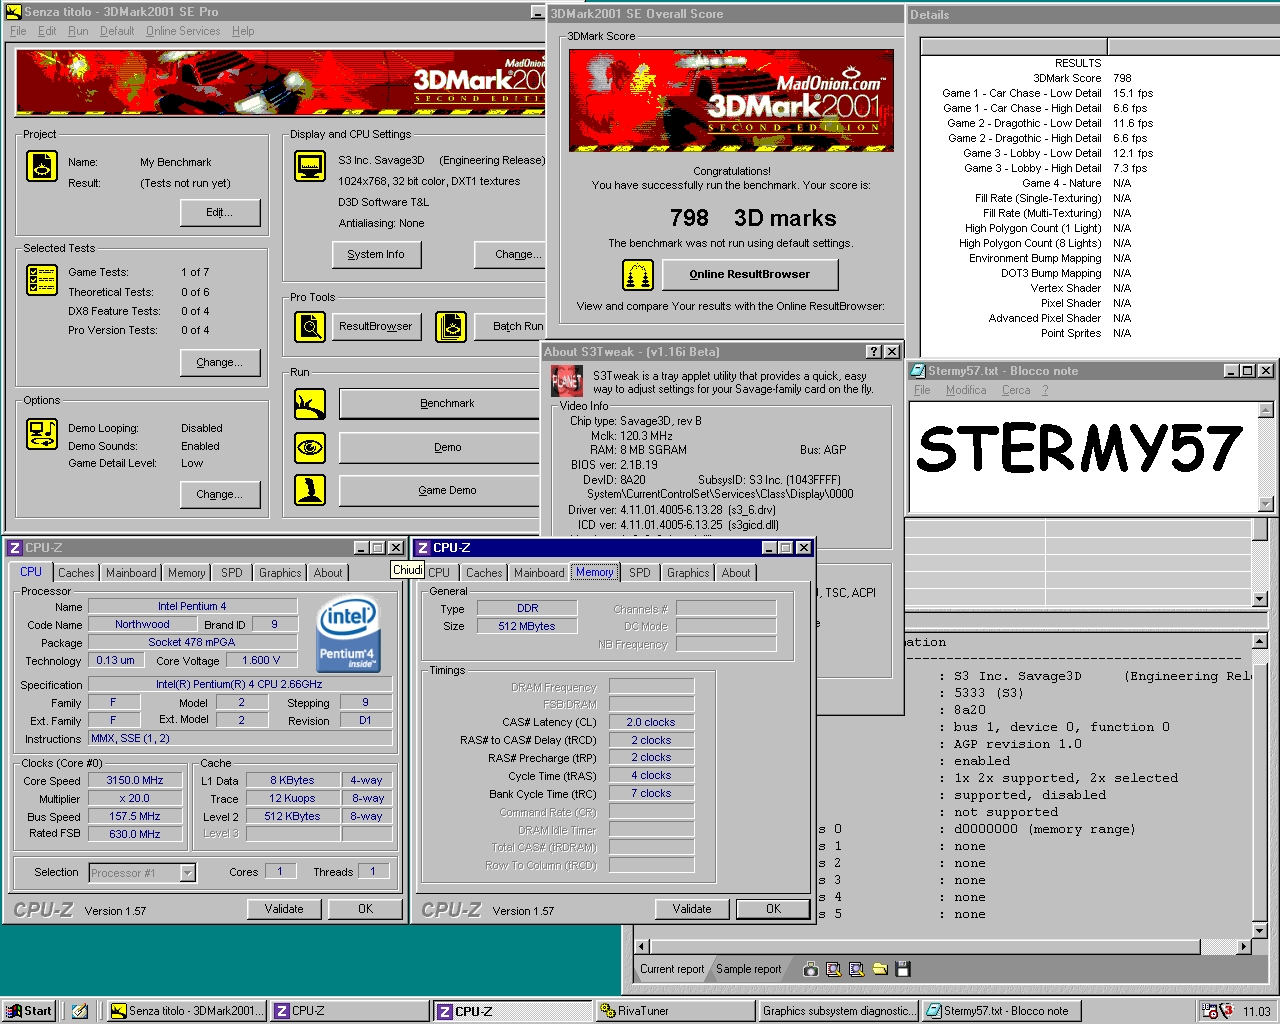Click the Specification field Pentium 4 CPU 2.66GHz
The image size is (1280, 1024).
239,685
